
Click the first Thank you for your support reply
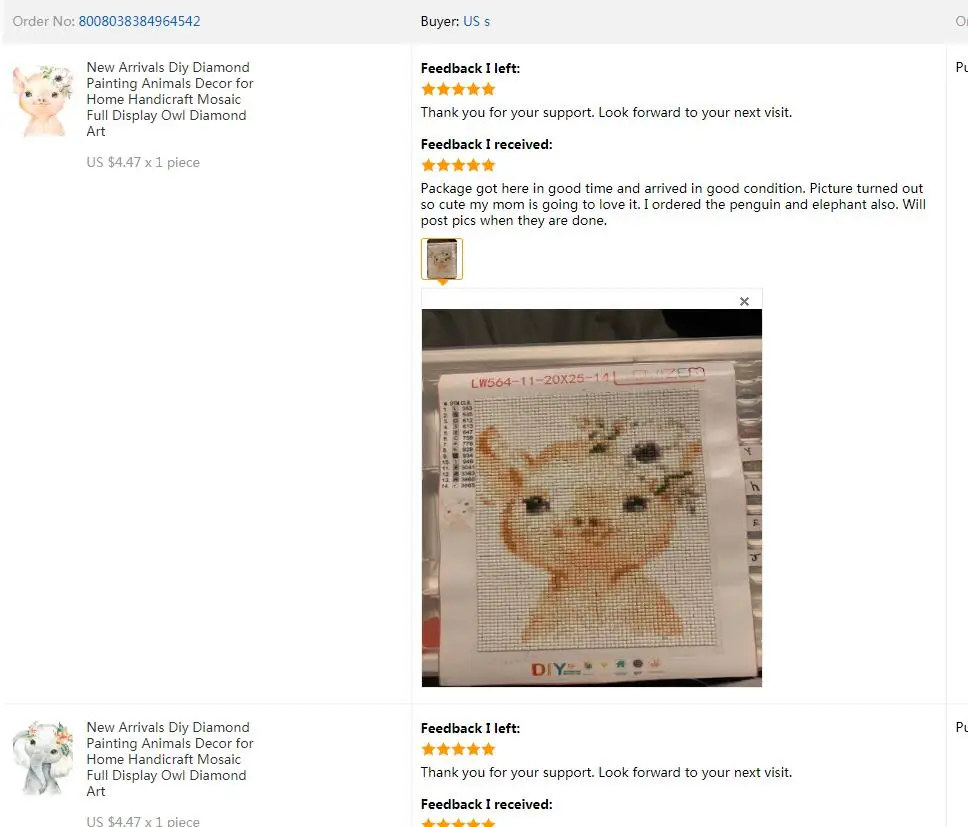pyautogui.click(x=606, y=112)
